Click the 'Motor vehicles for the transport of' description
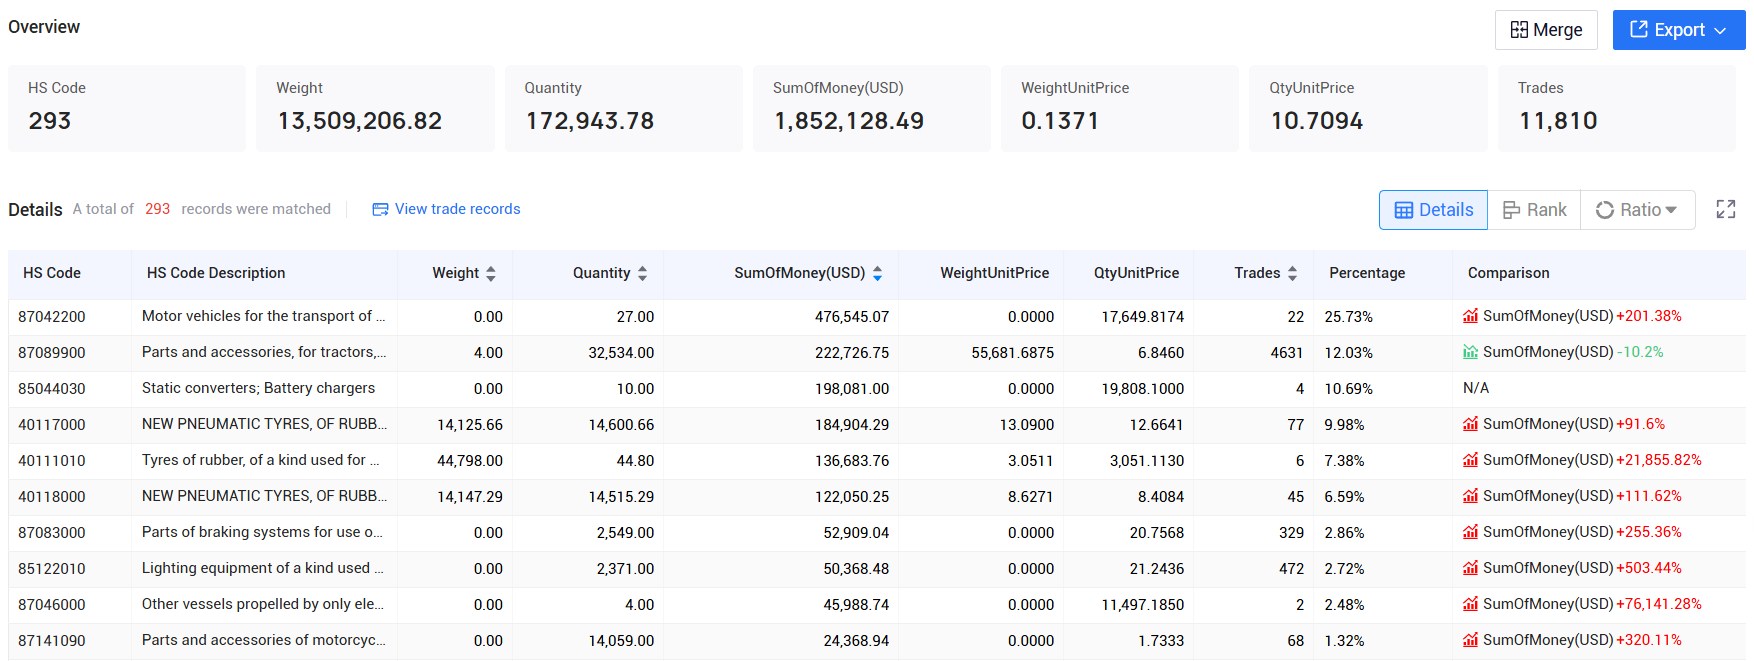The height and width of the screenshot is (661, 1754). tap(263, 316)
